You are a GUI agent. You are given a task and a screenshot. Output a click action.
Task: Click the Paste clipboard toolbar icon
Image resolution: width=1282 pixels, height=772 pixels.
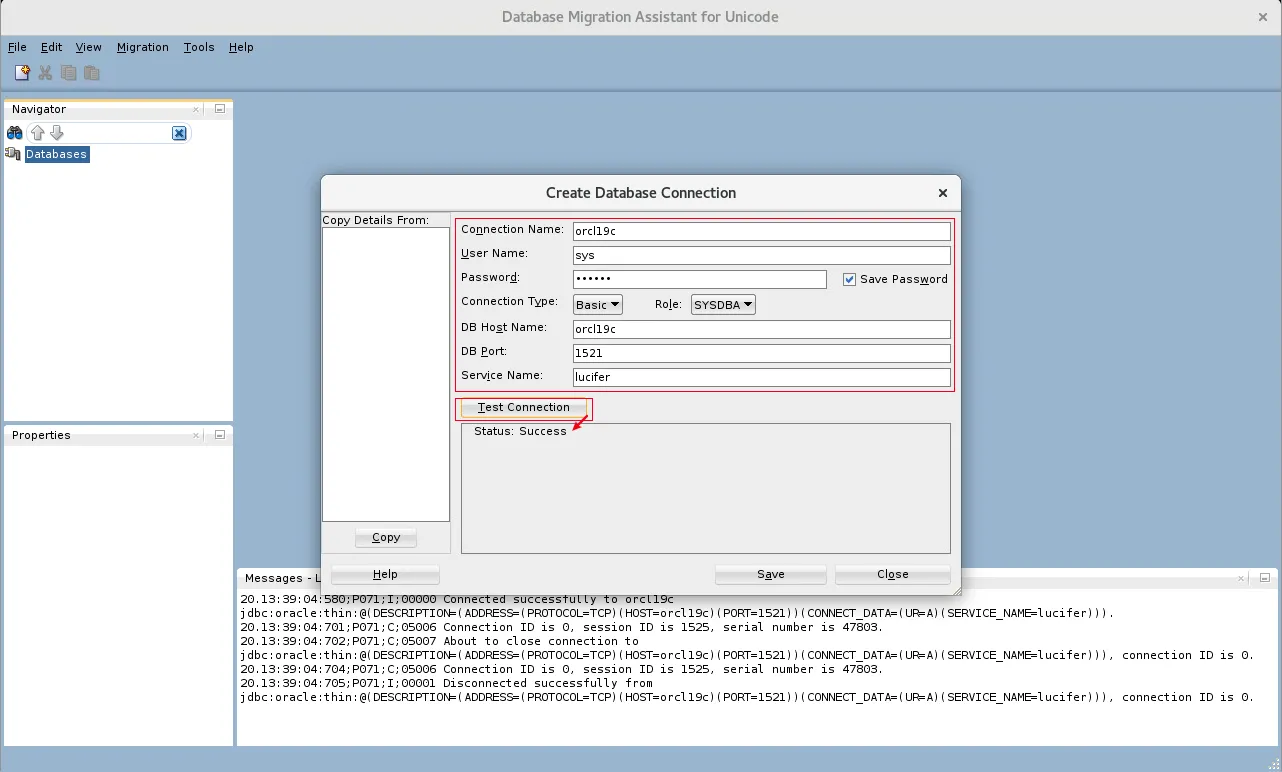[91, 73]
